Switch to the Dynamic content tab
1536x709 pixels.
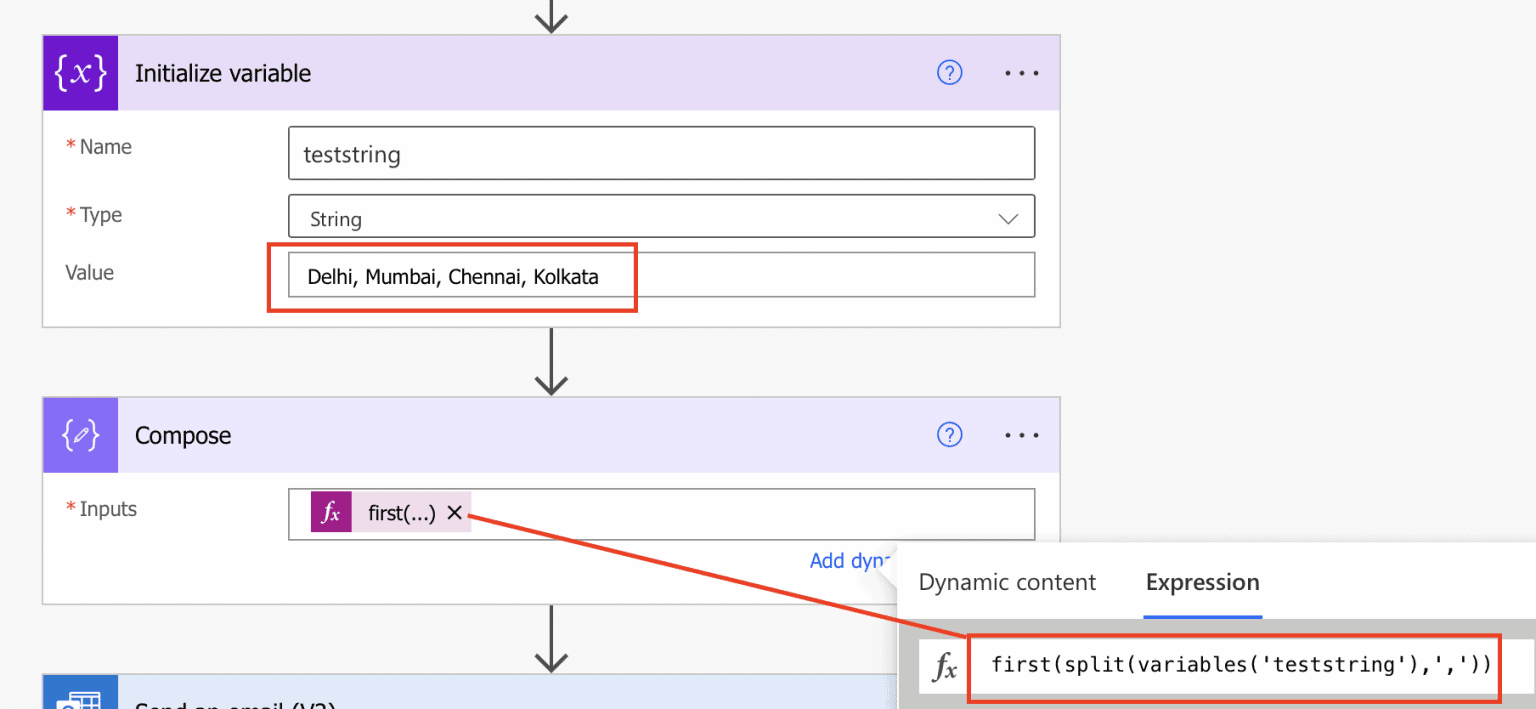point(1006,581)
